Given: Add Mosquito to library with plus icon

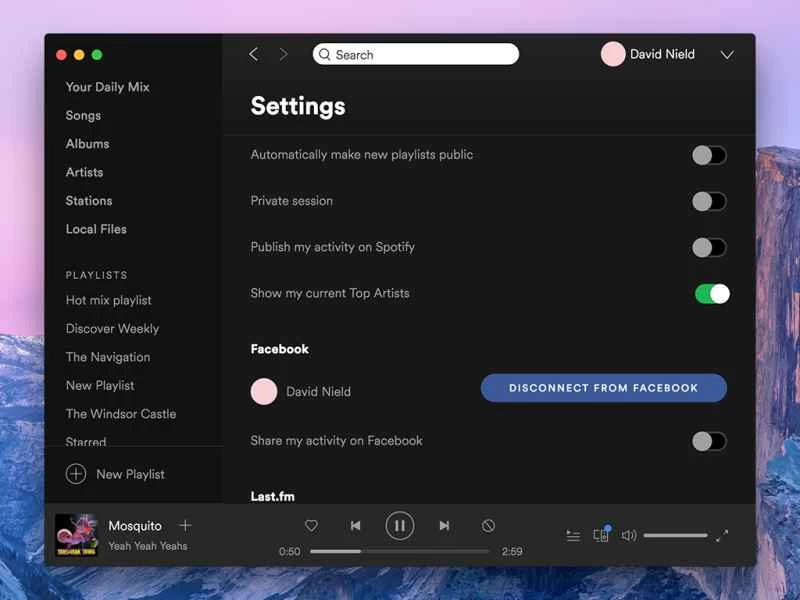Looking at the screenshot, I should tap(185, 526).
